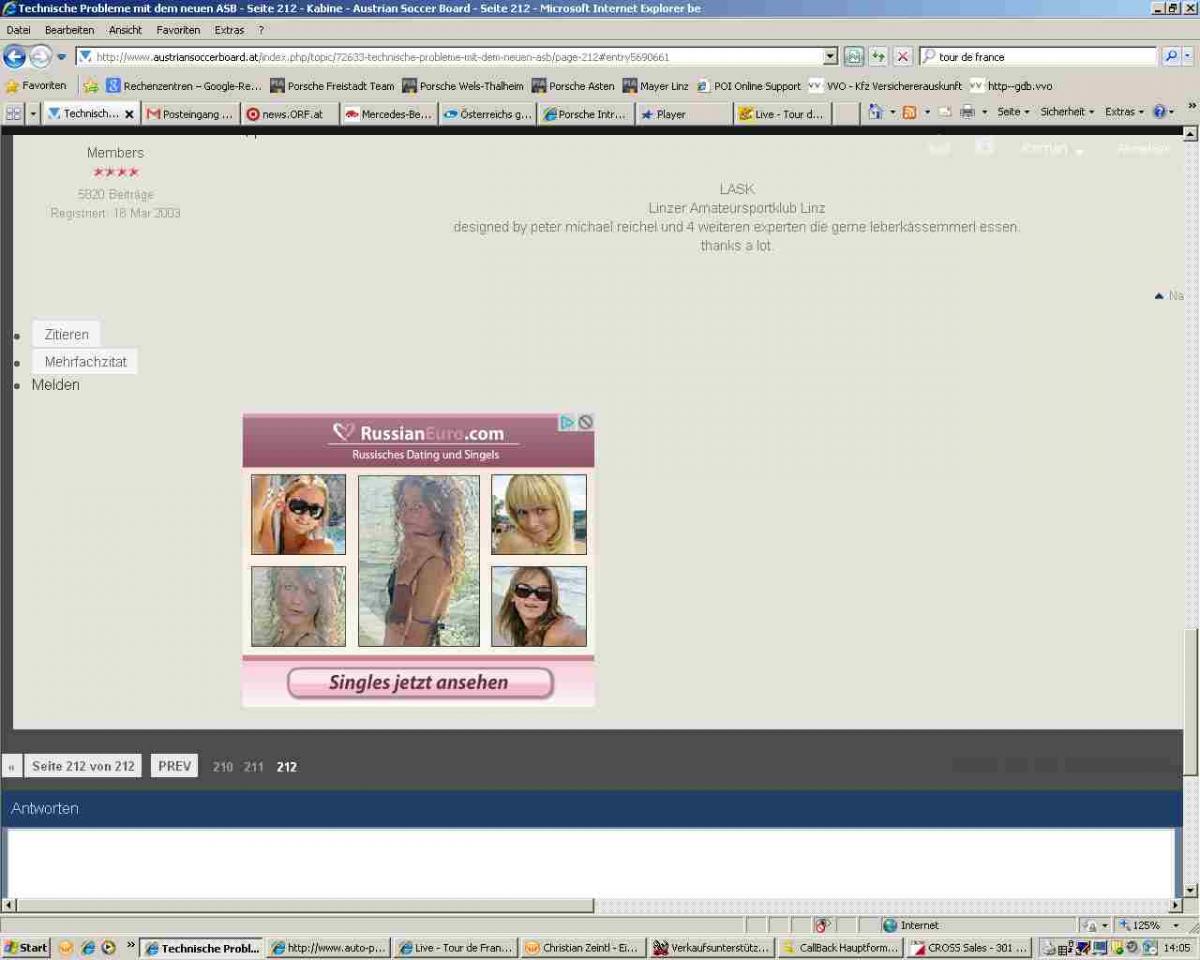The width and height of the screenshot is (1200, 960).
Task: Switch to the Live - Tour d... tab
Action: pos(782,114)
